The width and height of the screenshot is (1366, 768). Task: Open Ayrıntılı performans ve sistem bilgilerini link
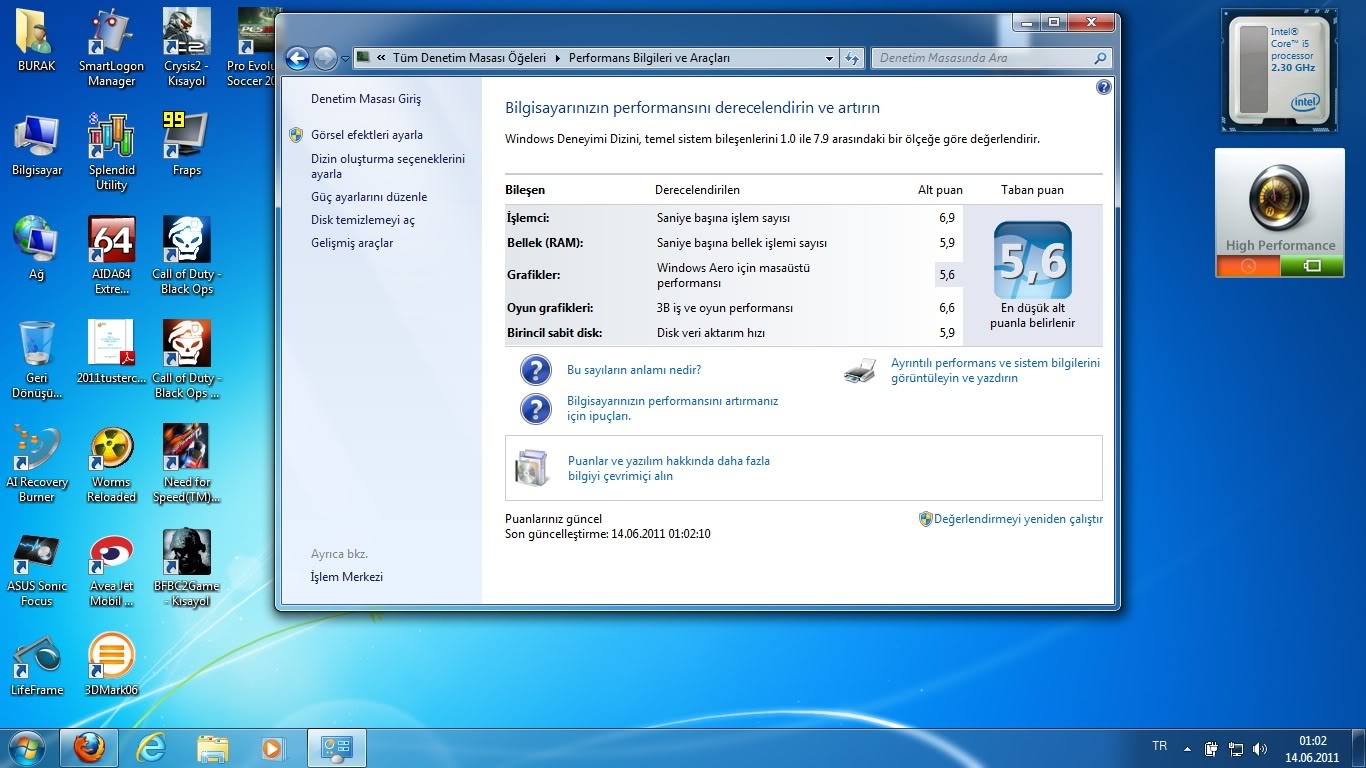pyautogui.click(x=995, y=371)
